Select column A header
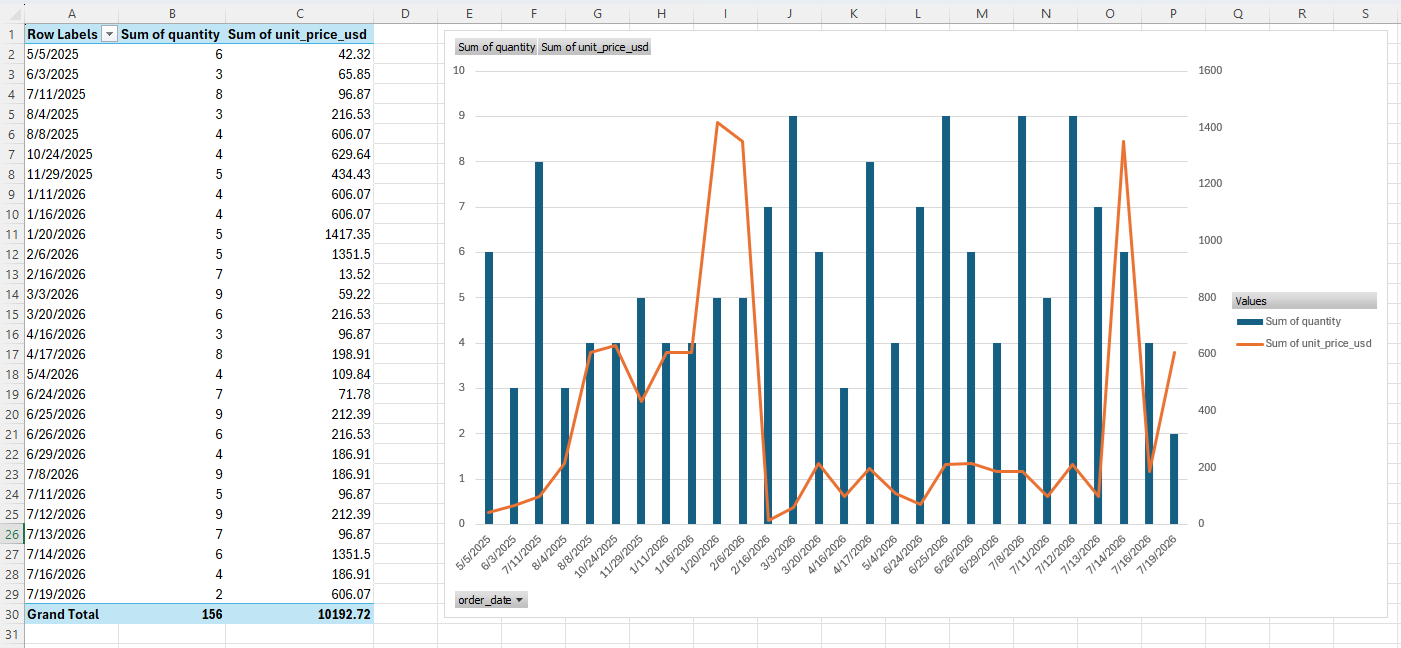This screenshot has height=648, width=1401. pyautogui.click(x=71, y=12)
